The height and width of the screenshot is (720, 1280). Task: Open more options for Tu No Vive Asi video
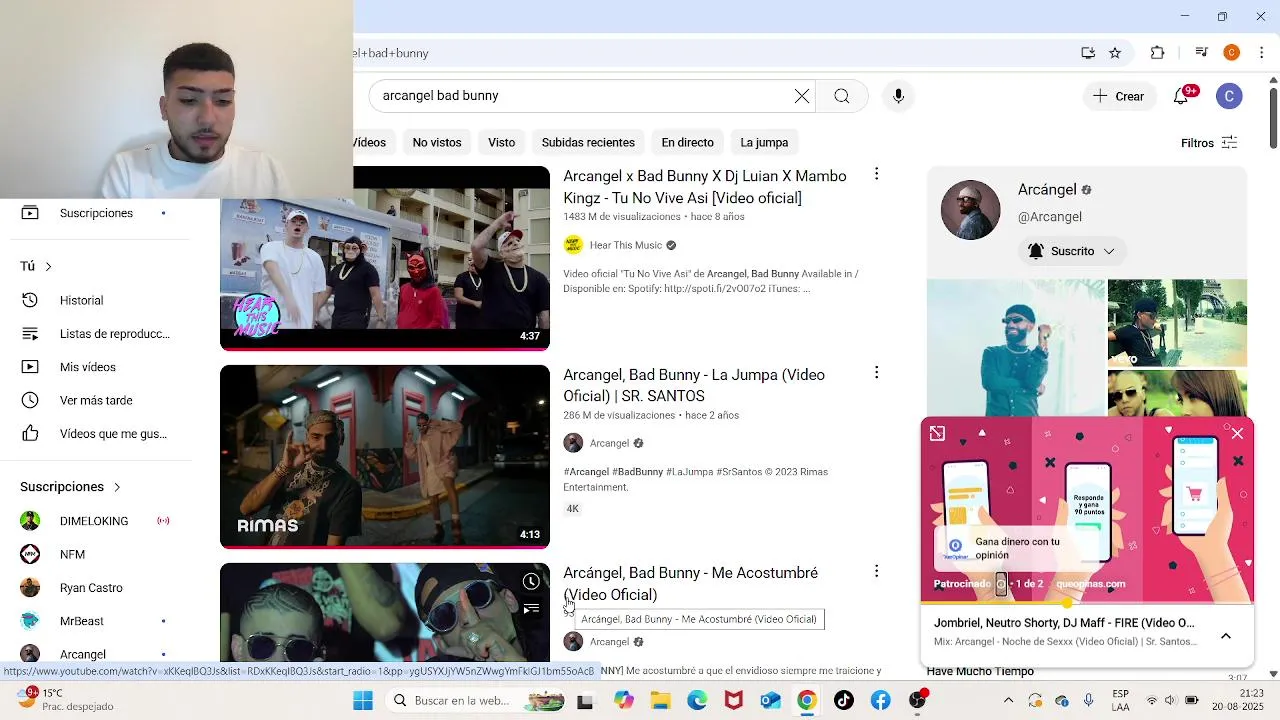click(x=876, y=174)
